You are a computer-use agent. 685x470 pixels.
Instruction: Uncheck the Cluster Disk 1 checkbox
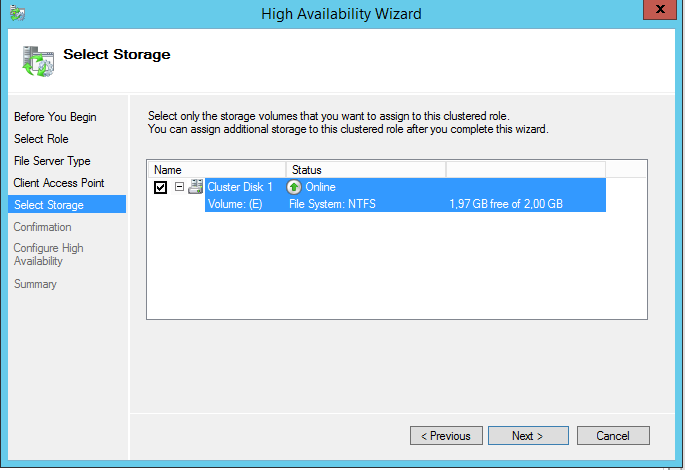(161, 188)
